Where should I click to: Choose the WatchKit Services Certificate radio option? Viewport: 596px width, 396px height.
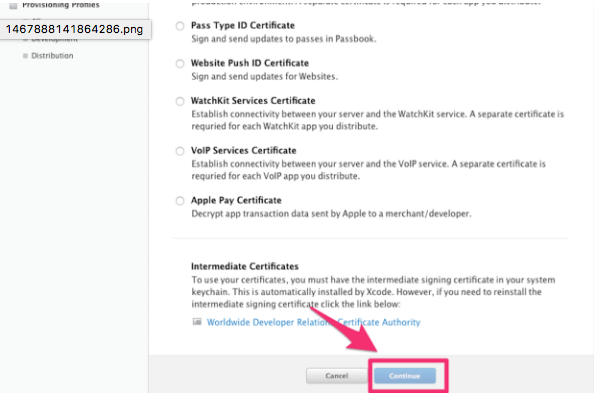click(180, 101)
